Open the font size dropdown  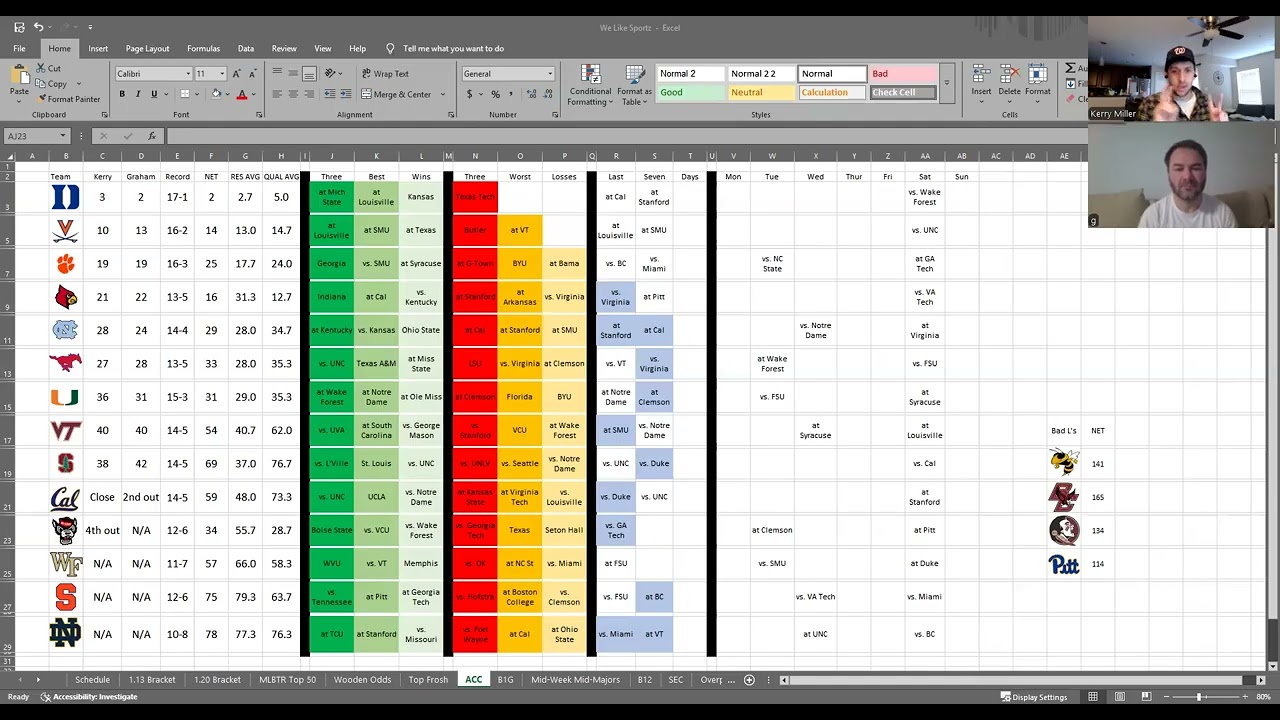click(222, 74)
